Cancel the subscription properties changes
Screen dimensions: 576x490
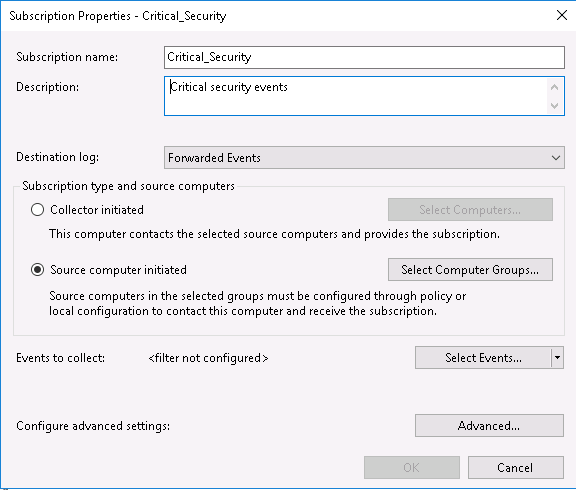tap(516, 468)
